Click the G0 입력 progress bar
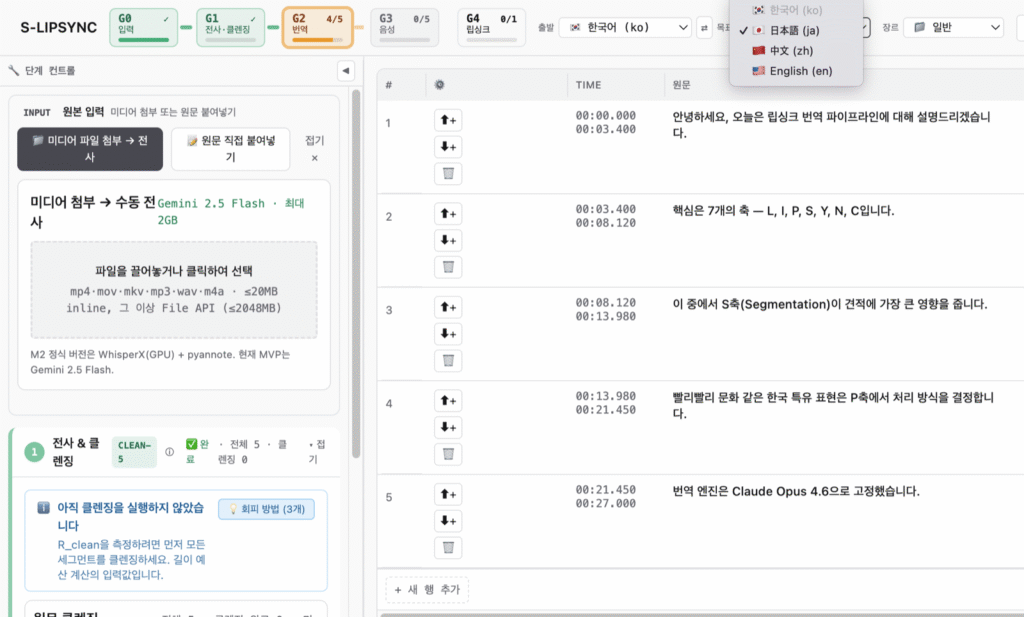Image resolution: width=1024 pixels, height=617 pixels. tap(144, 40)
